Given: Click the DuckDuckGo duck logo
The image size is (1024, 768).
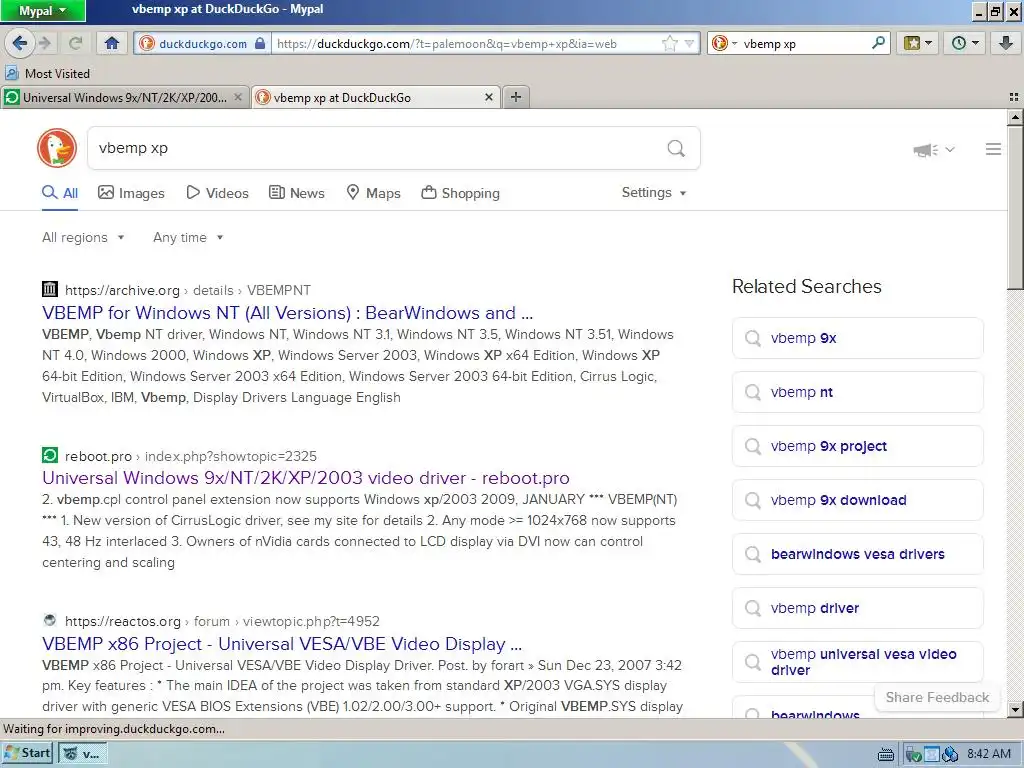Looking at the screenshot, I should click(x=57, y=148).
